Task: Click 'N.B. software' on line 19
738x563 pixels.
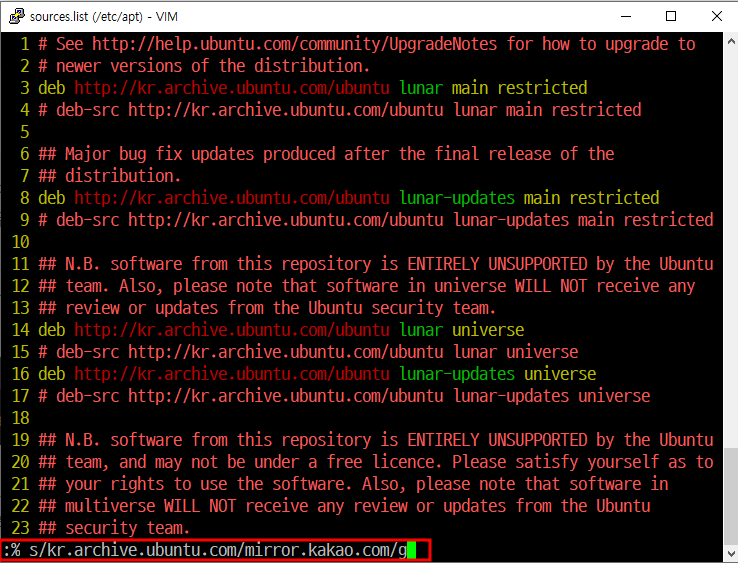Action: (x=123, y=440)
